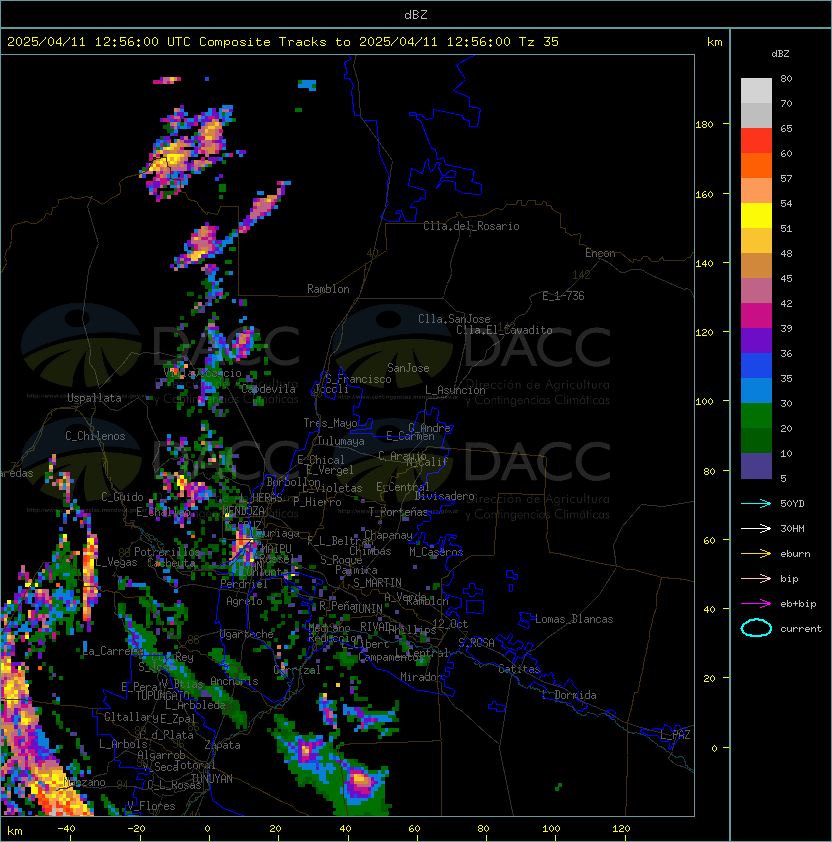Click the 'Tres_Mayo' map label

click(x=330, y=423)
